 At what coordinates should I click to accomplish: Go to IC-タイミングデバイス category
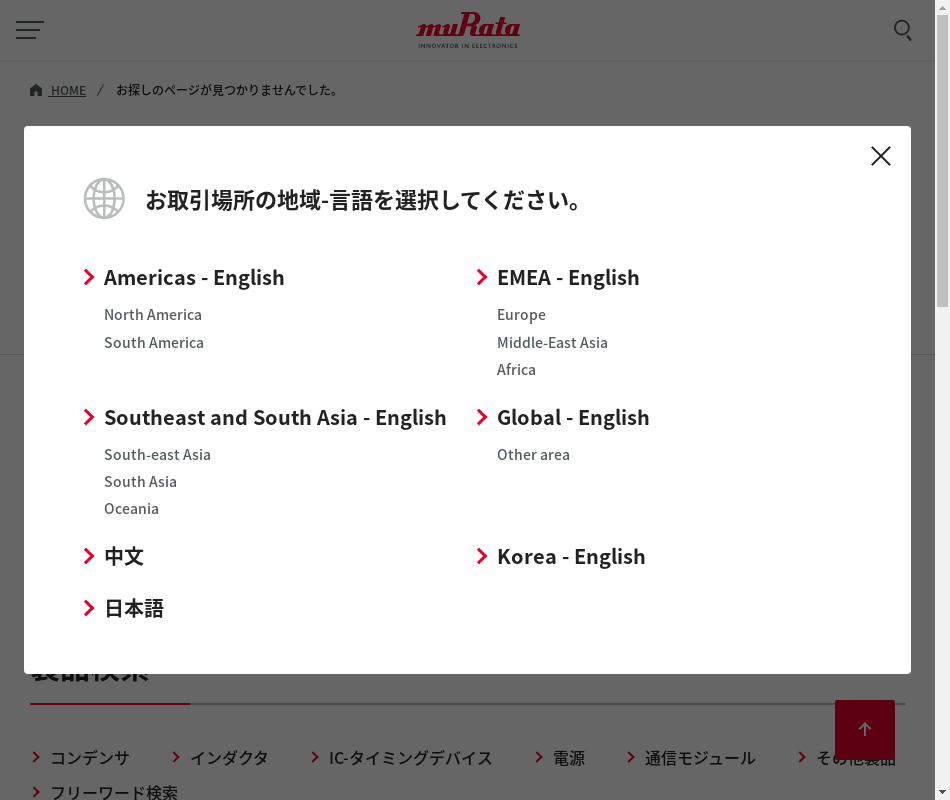pos(410,758)
